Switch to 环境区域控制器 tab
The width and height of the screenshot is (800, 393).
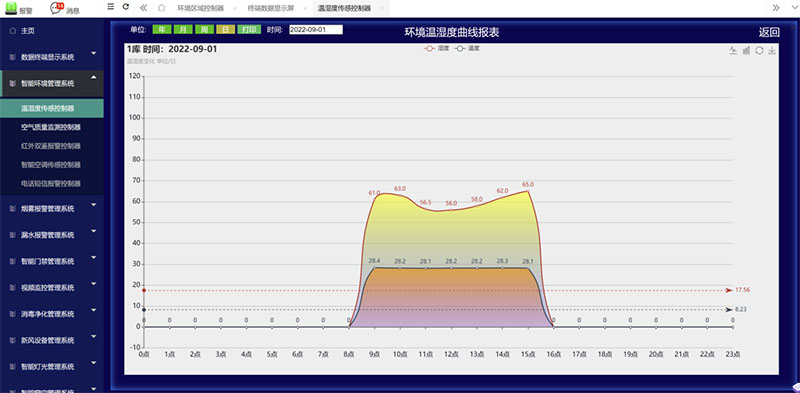click(x=200, y=8)
